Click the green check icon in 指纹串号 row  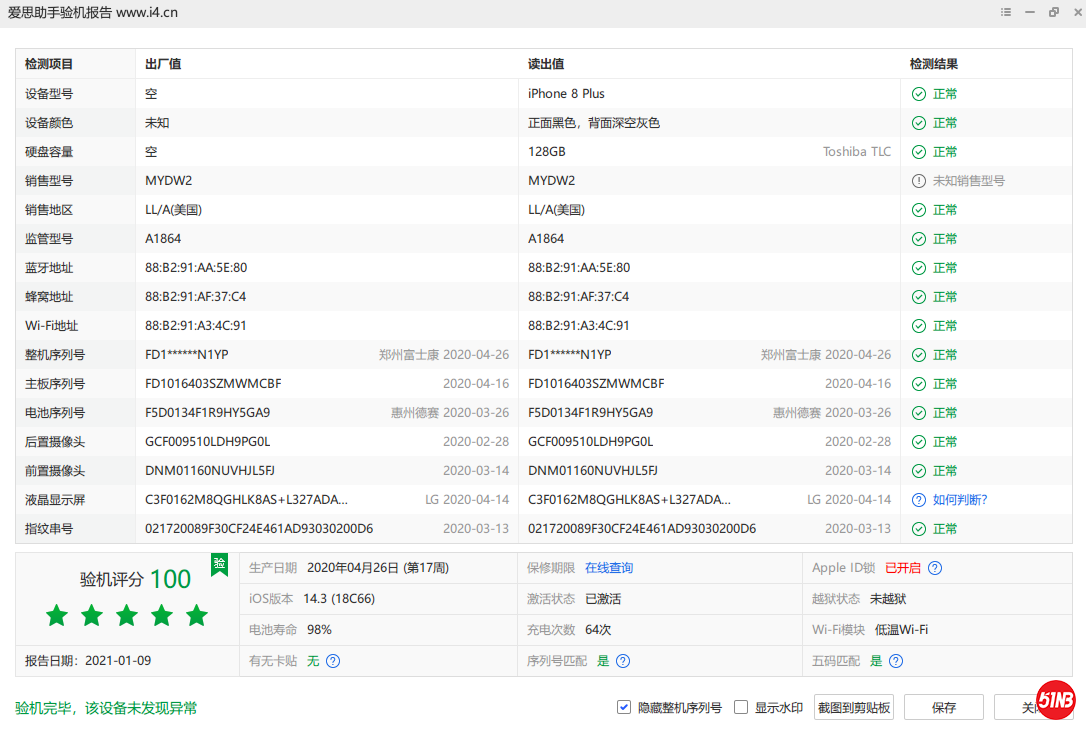[x=918, y=529]
